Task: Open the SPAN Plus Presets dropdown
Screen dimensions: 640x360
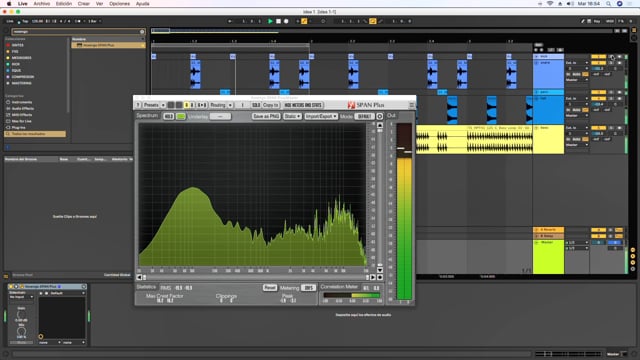Action: 154,105
